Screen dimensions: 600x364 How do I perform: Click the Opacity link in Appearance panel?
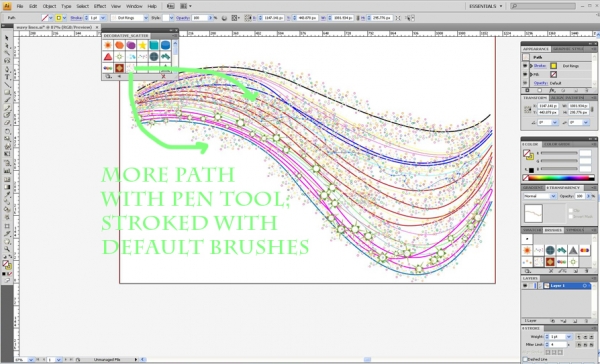tap(541, 83)
